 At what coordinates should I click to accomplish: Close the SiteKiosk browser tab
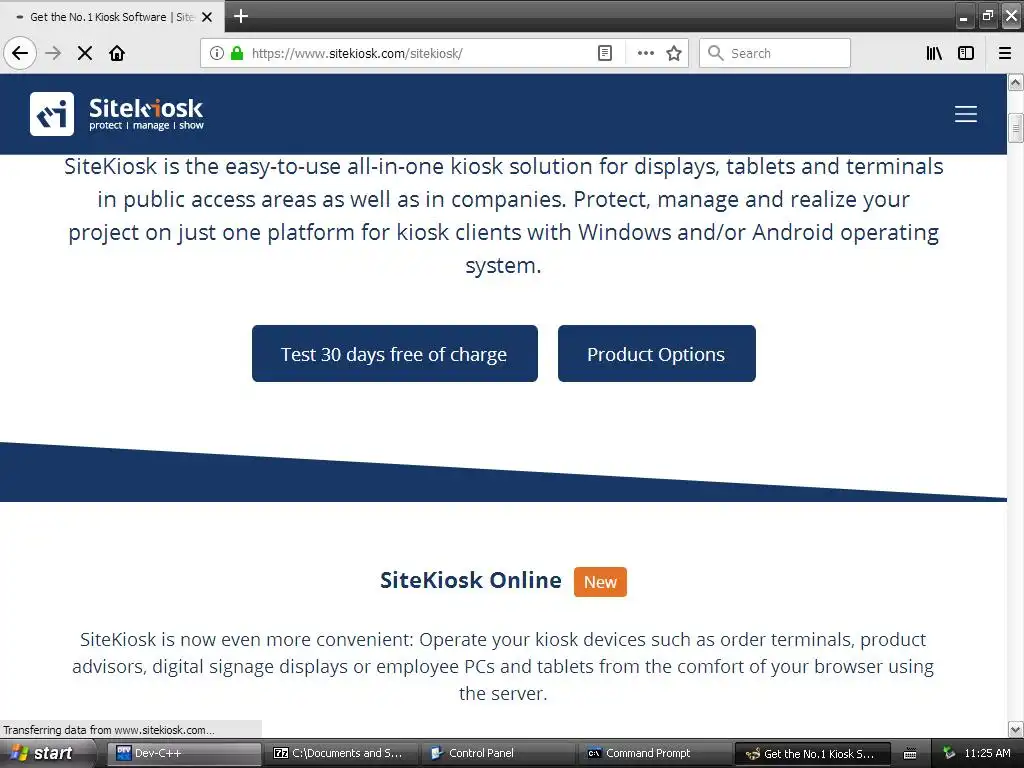click(x=207, y=17)
